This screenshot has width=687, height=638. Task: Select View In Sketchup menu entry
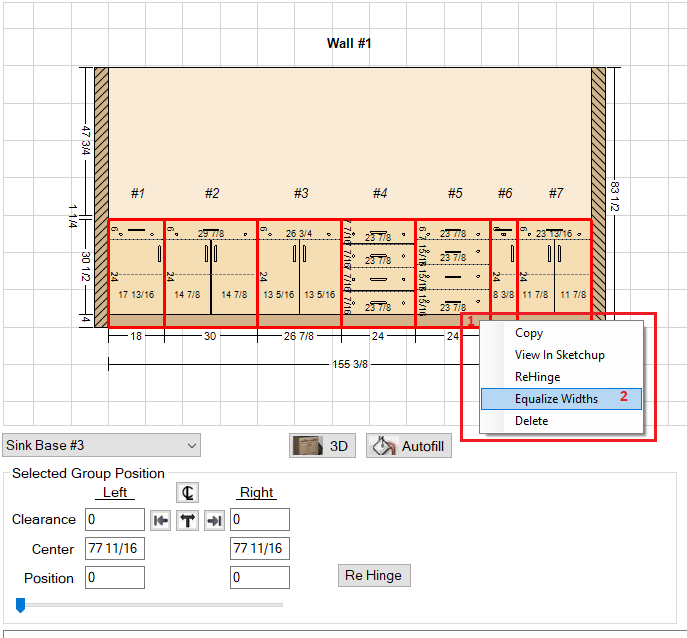pyautogui.click(x=560, y=355)
